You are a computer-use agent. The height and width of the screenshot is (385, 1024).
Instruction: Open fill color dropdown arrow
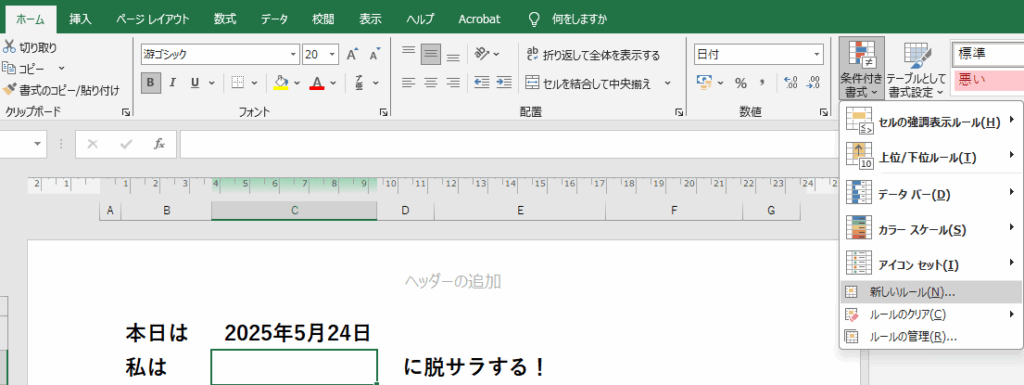(297, 83)
